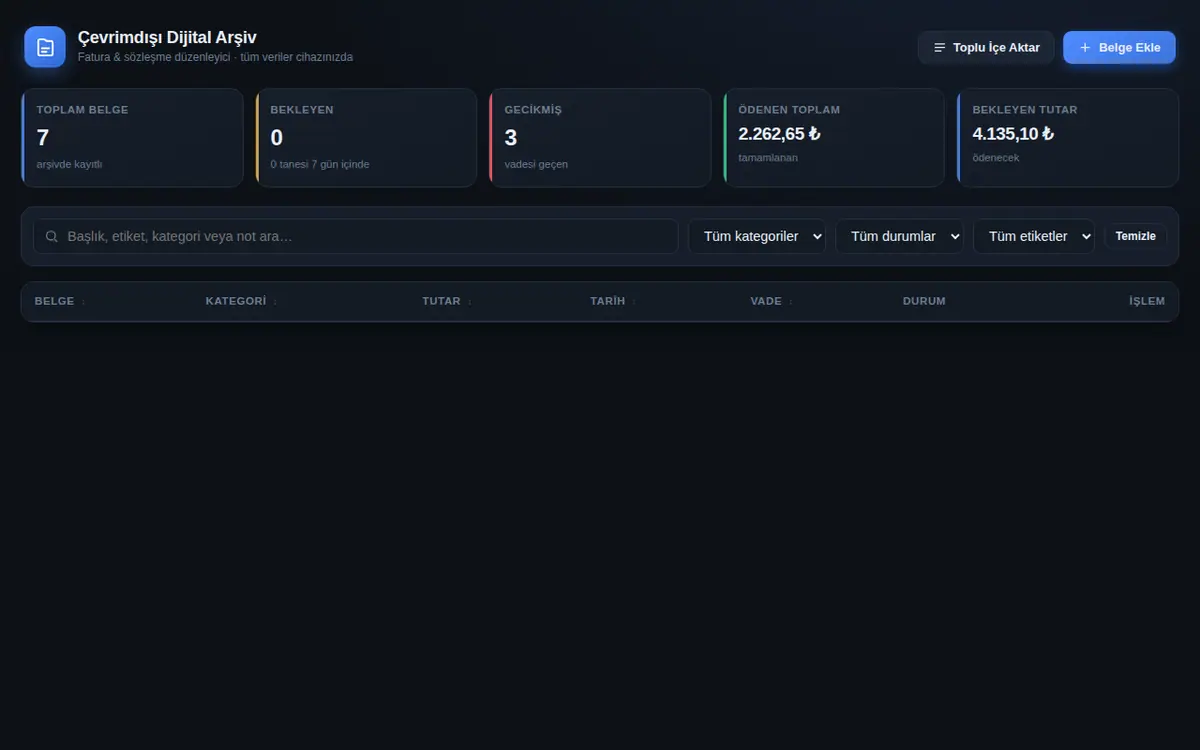Open the Tüm durumlar status filter
The height and width of the screenshot is (750, 1200).
pyautogui.click(x=899, y=236)
